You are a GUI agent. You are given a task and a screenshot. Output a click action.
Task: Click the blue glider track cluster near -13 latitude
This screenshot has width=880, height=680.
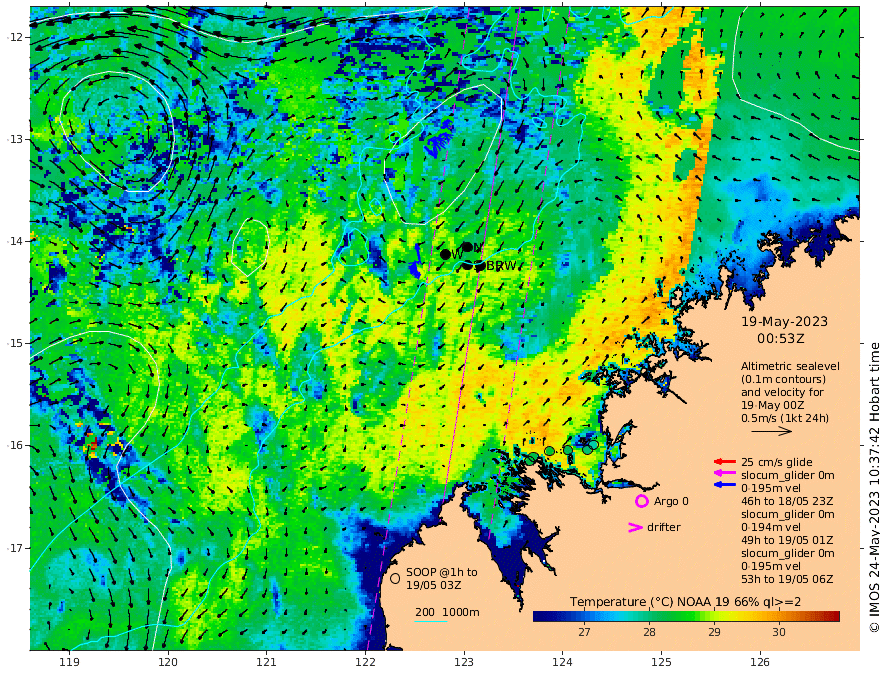click(439, 137)
